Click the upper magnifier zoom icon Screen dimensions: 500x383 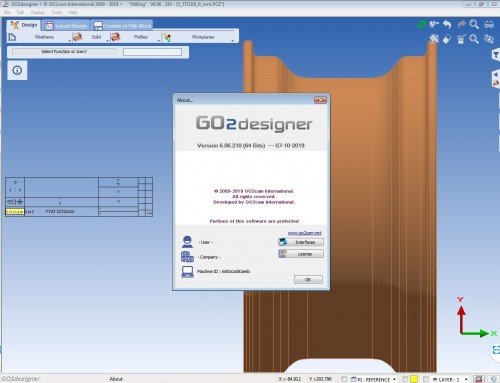(474, 24)
